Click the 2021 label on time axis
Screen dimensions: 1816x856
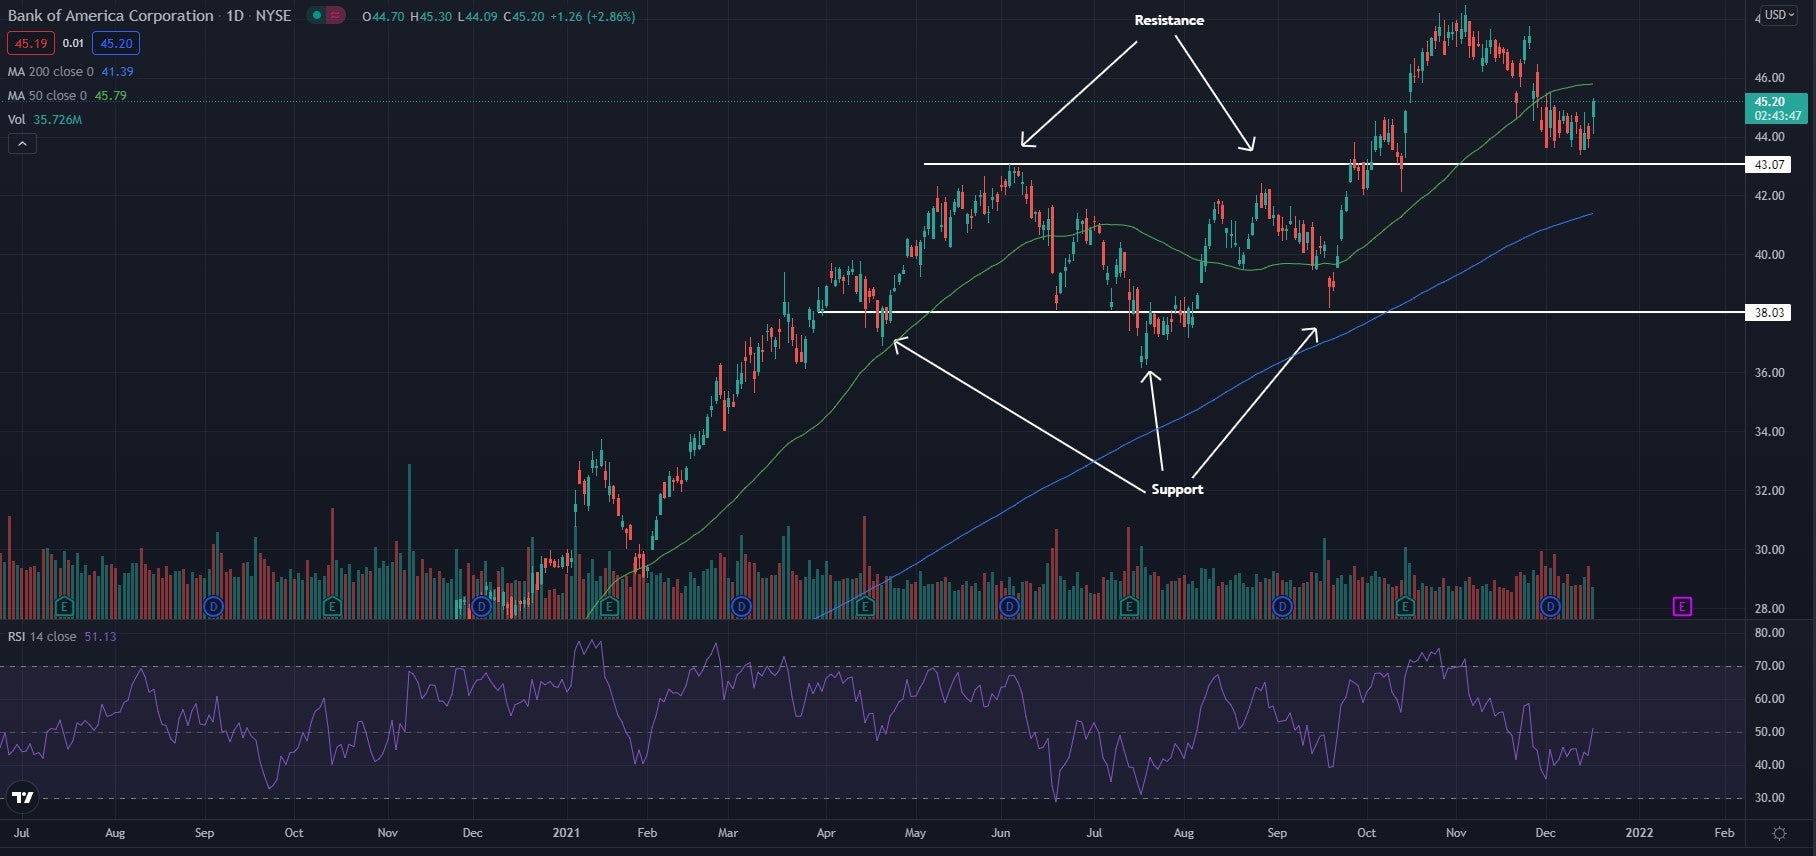[x=566, y=833]
